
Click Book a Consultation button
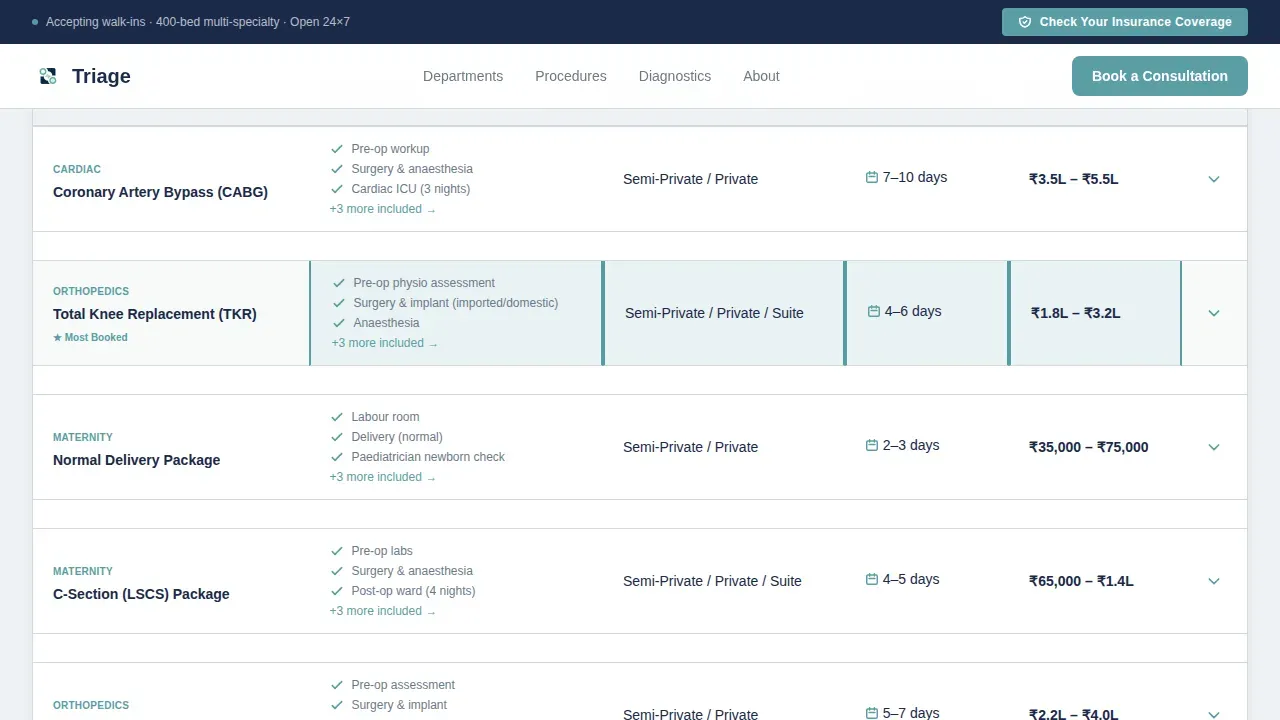(x=1160, y=76)
